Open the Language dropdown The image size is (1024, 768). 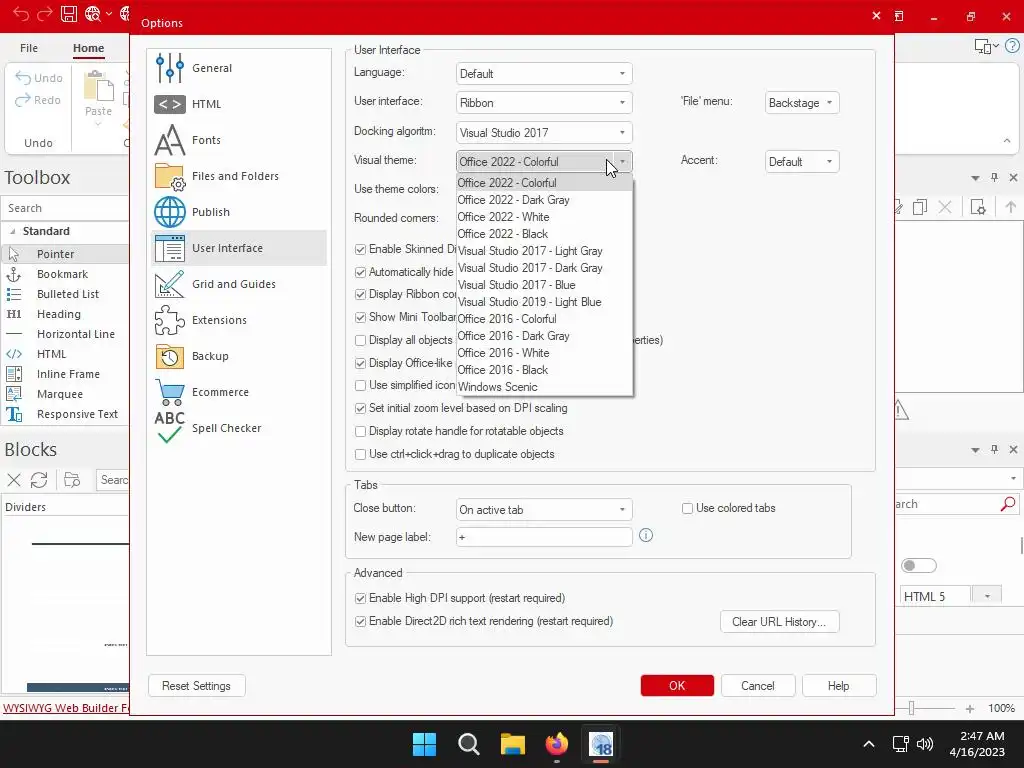[x=544, y=74]
